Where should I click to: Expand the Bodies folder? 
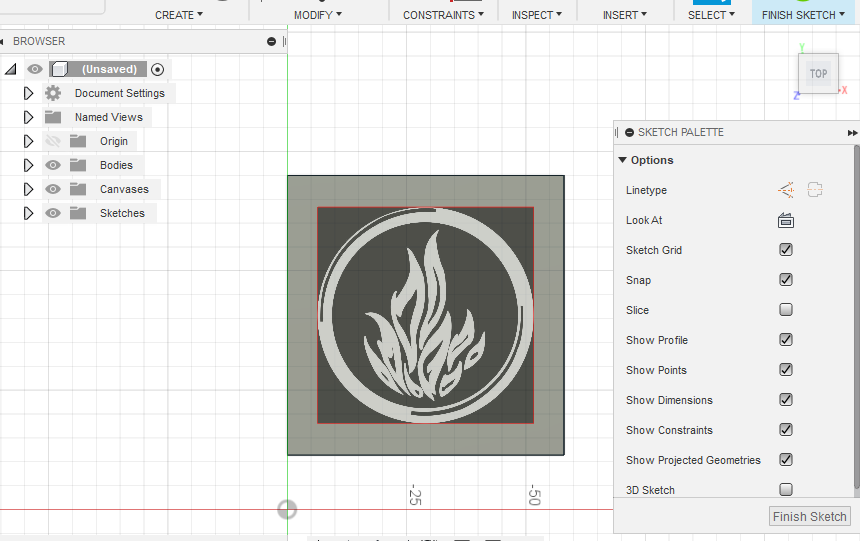tap(29, 165)
